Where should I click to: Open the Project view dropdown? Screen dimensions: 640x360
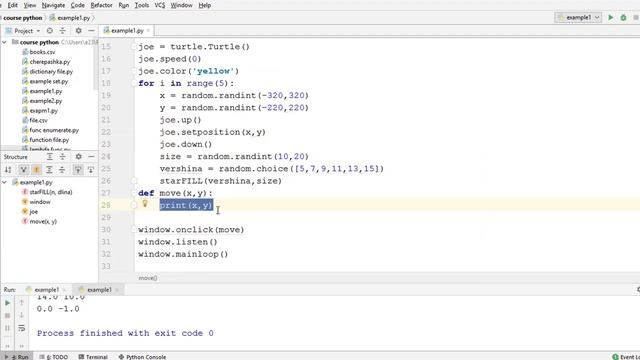click(24, 31)
